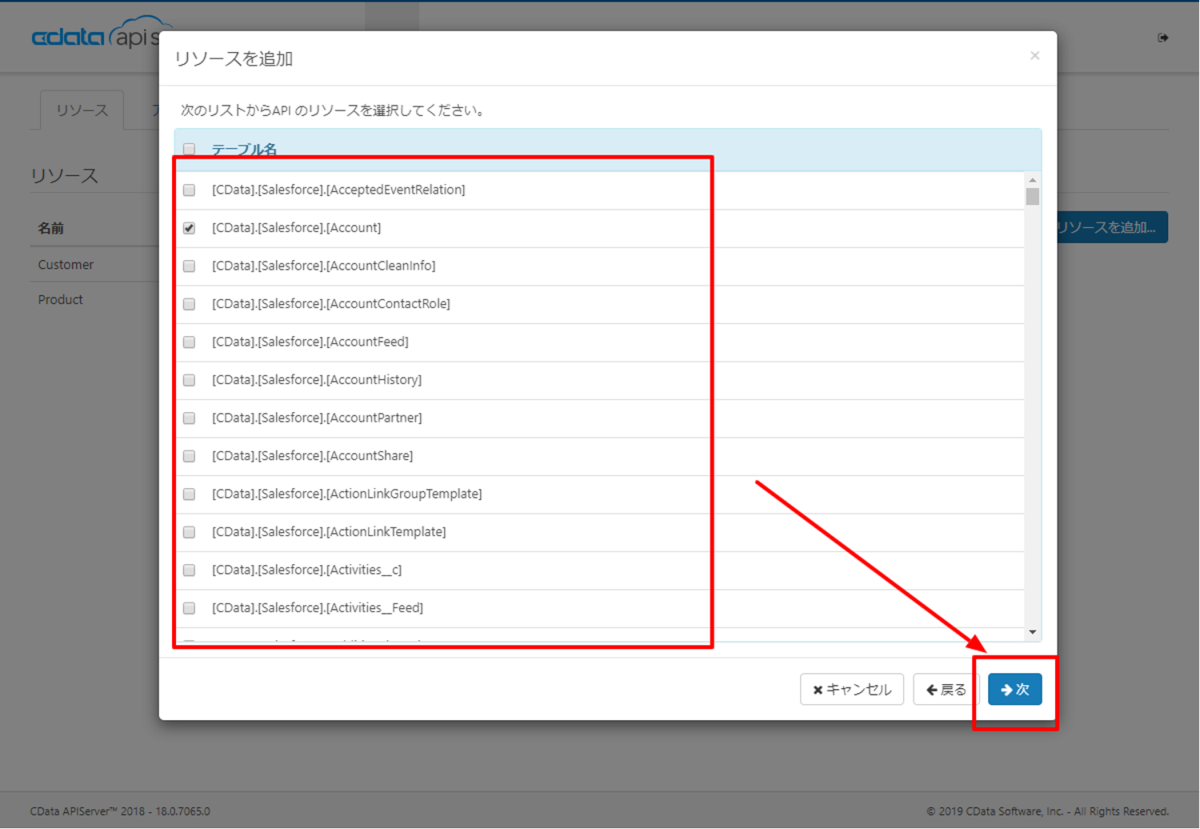
Task: Click the テーブル名 column header
Action: coord(244,149)
